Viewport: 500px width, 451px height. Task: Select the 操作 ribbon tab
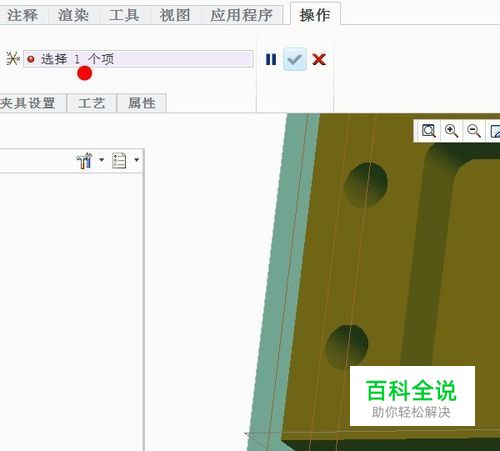click(315, 15)
